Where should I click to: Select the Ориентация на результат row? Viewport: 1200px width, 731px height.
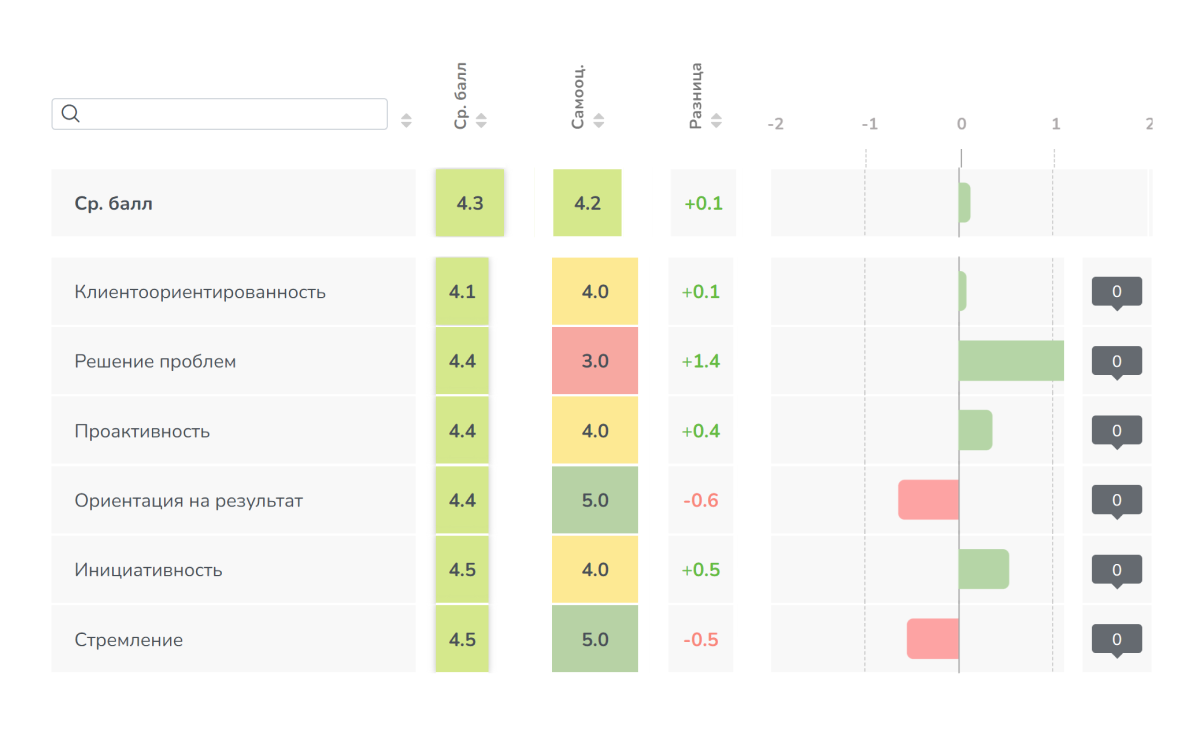(x=189, y=501)
